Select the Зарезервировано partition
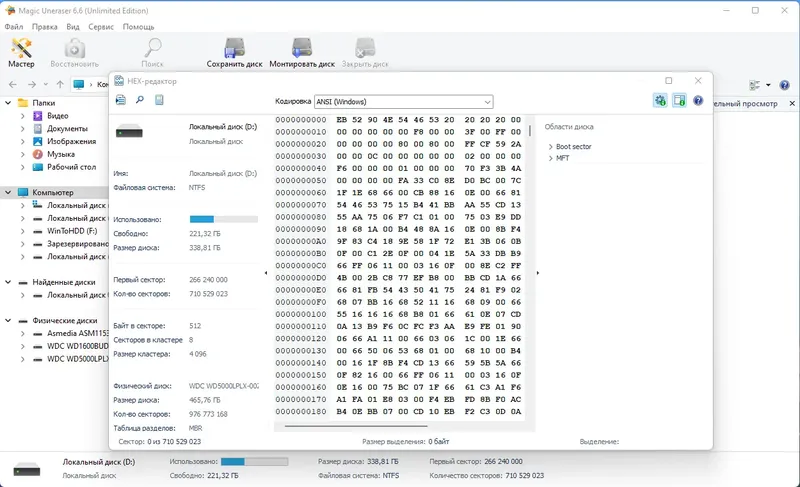The image size is (800, 487). point(78,244)
